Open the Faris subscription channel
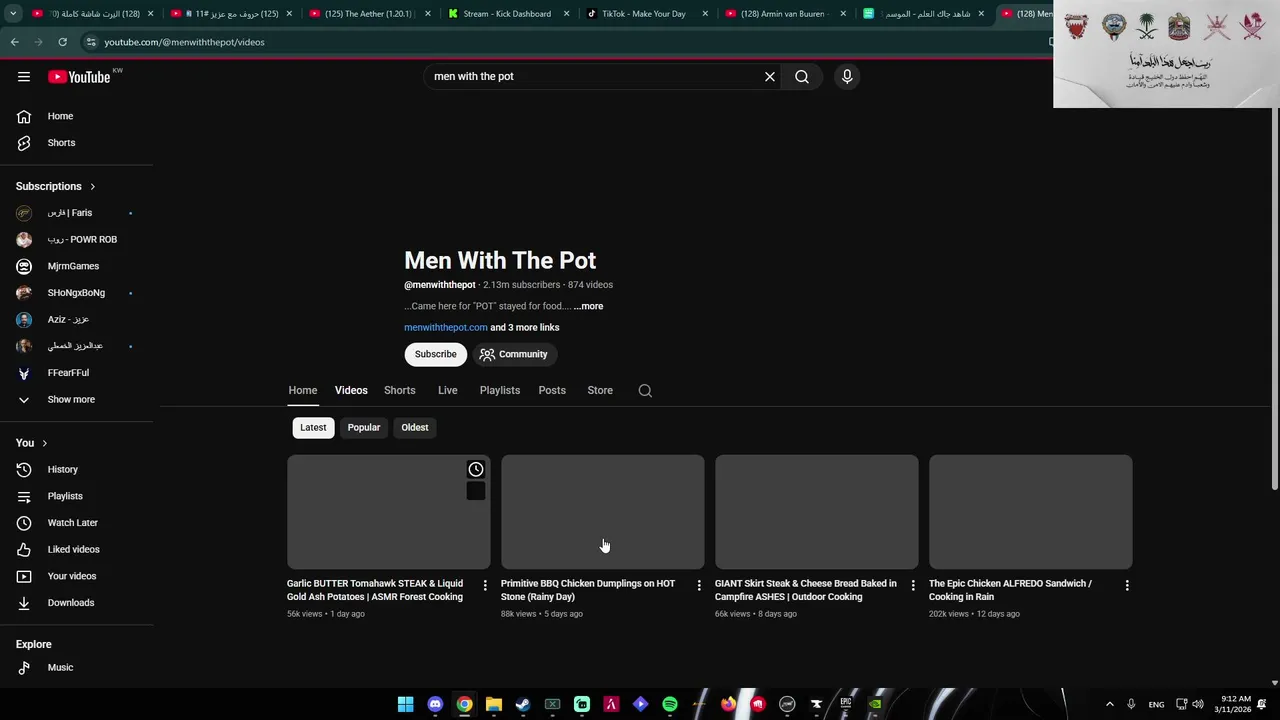This screenshot has width=1280, height=720. coord(76,213)
